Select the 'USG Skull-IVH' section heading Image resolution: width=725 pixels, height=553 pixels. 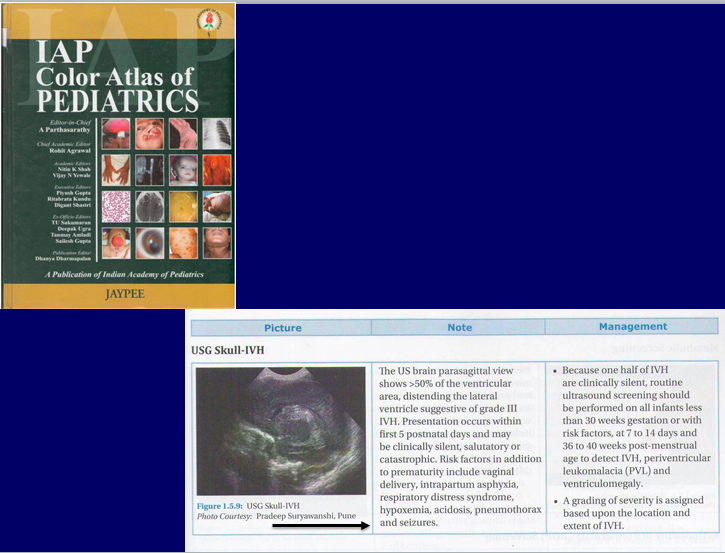tap(228, 350)
